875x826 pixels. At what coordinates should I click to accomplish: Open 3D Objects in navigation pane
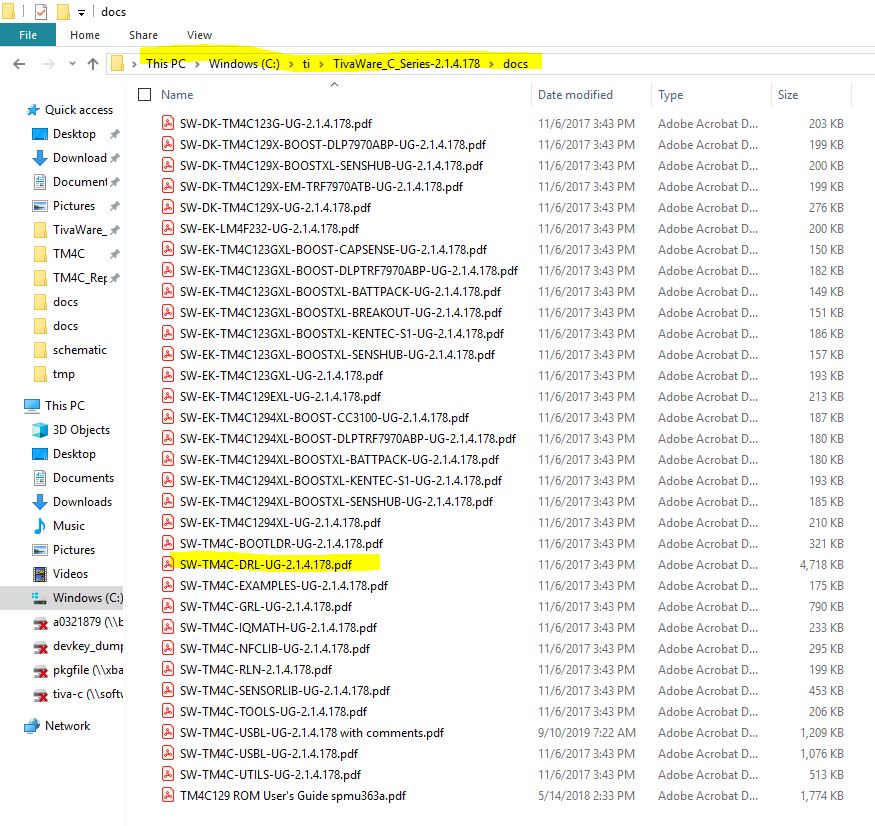pos(81,430)
